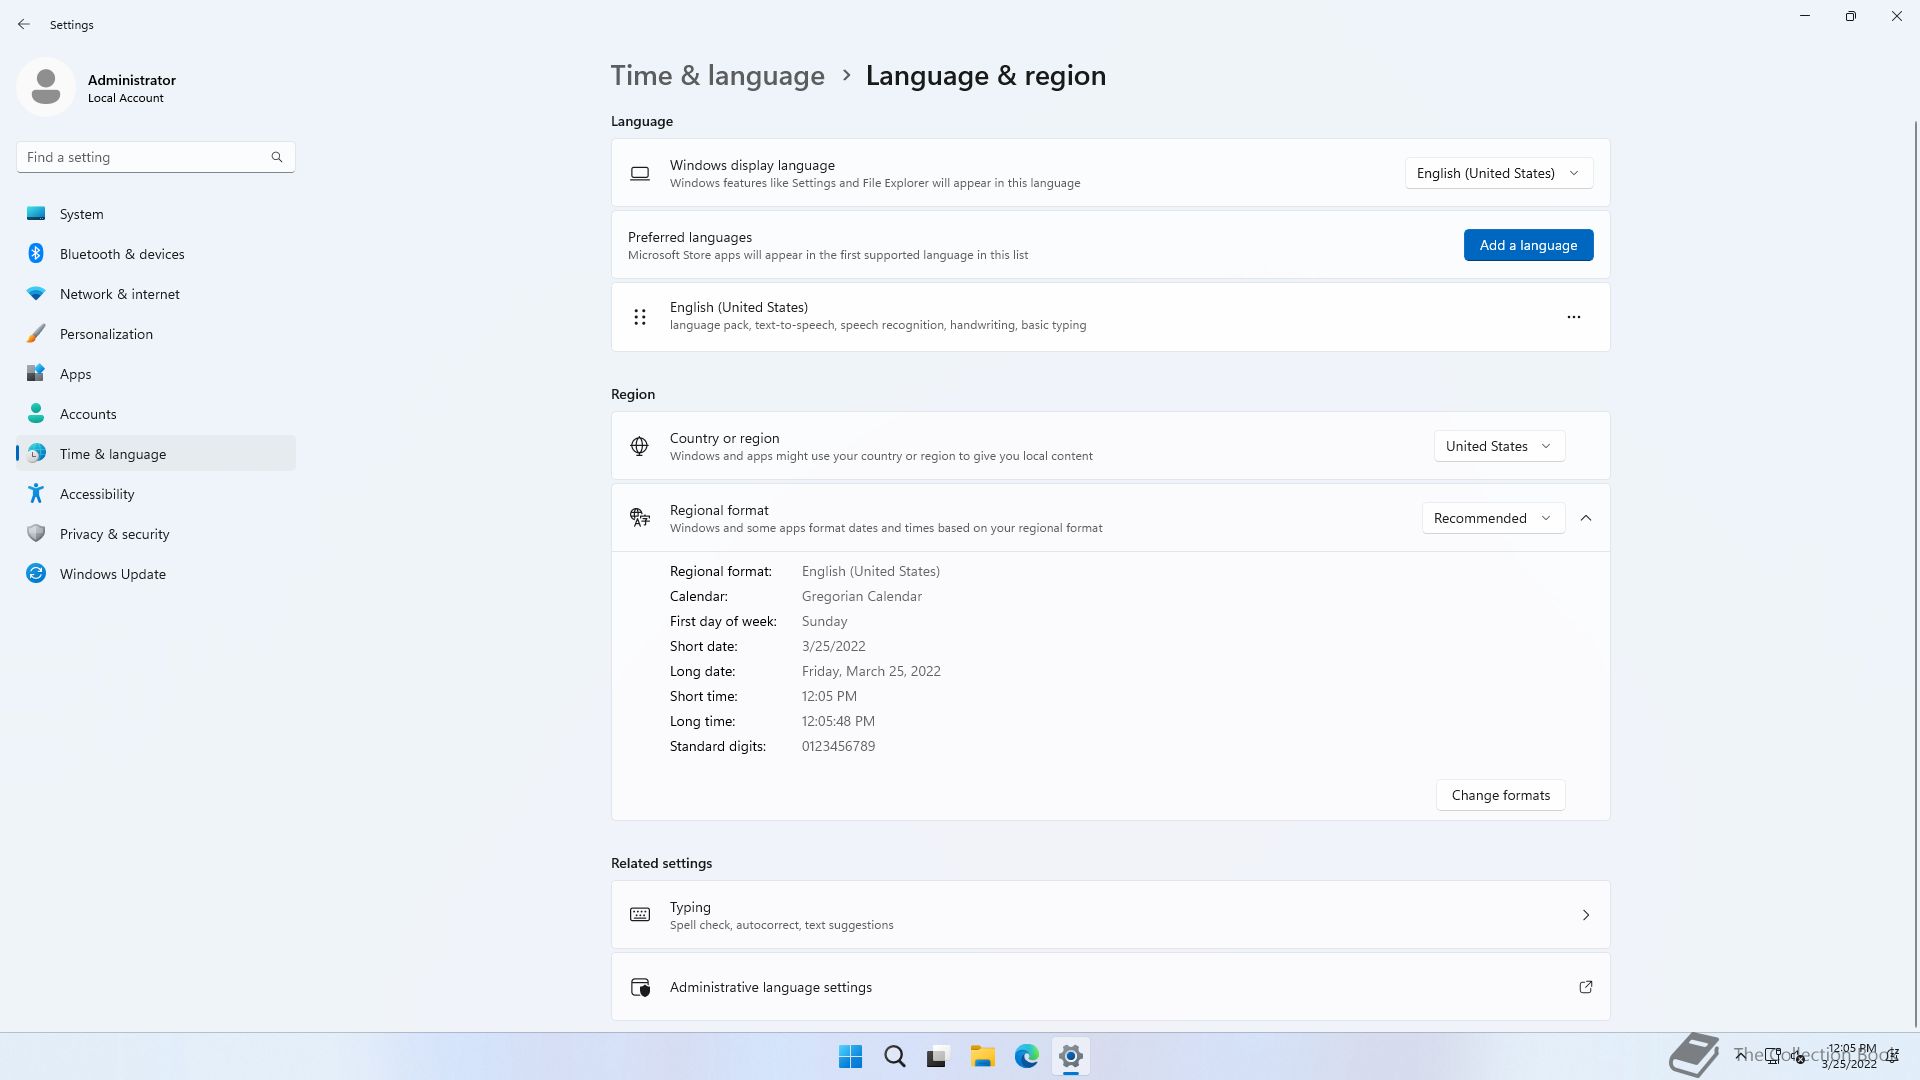Open File Explorer from the taskbar
The height and width of the screenshot is (1080, 1920).
click(x=982, y=1056)
